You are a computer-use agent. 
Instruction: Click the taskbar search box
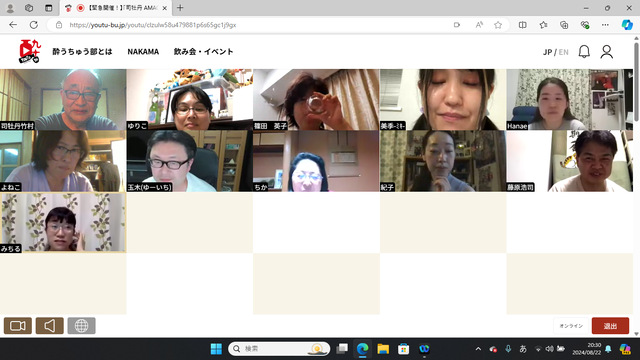[279, 349]
